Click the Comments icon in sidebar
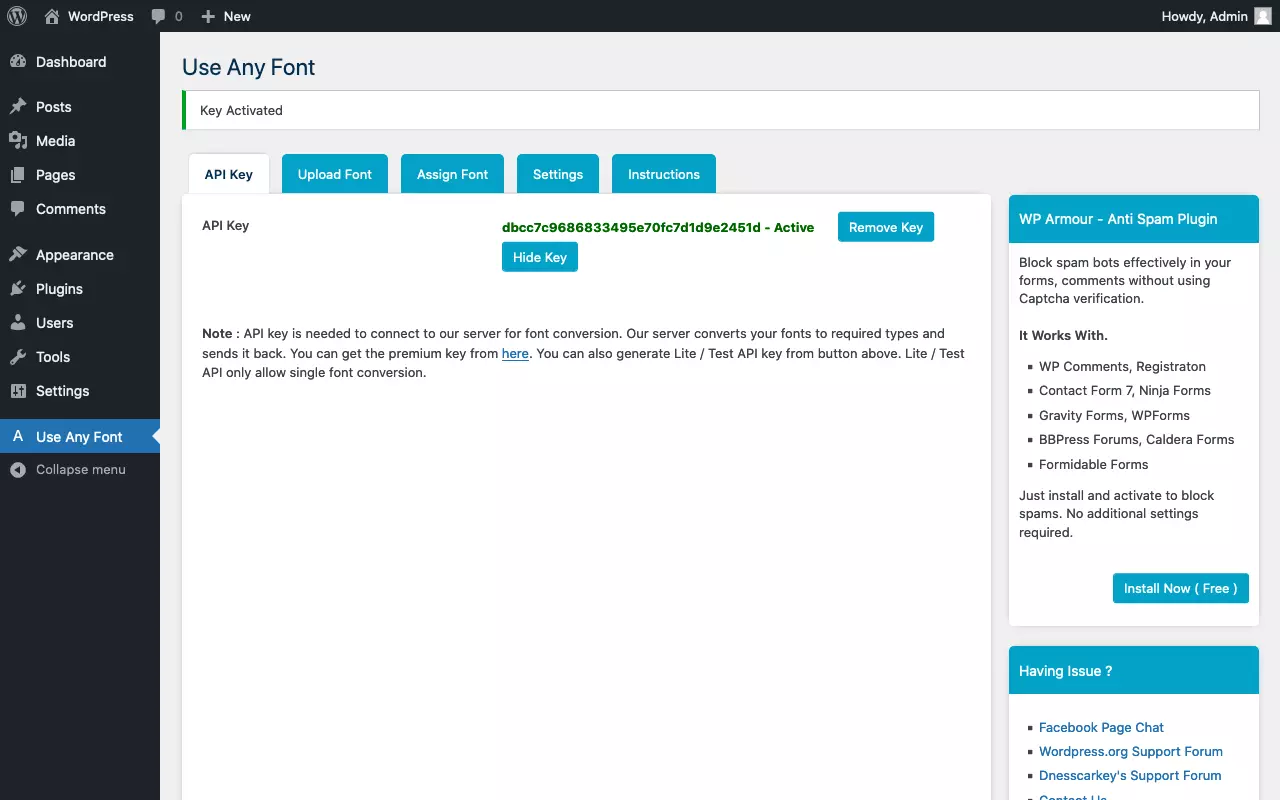The width and height of the screenshot is (1280, 800). pos(18,209)
